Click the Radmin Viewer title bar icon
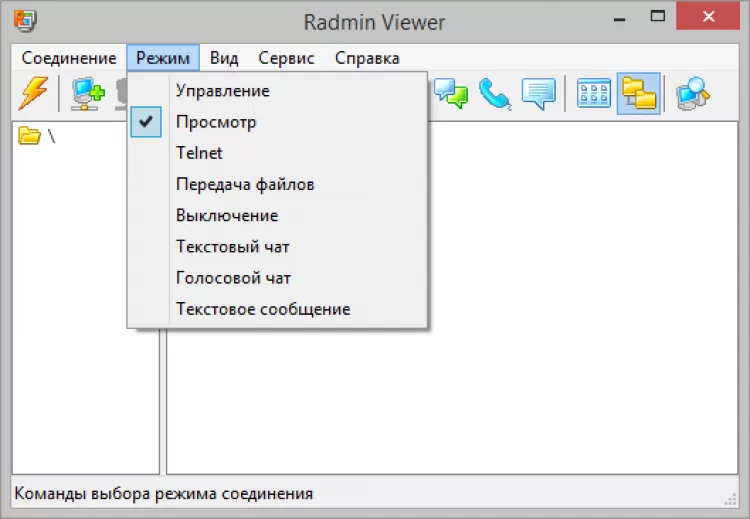This screenshot has height=519, width=750. click(x=25, y=21)
